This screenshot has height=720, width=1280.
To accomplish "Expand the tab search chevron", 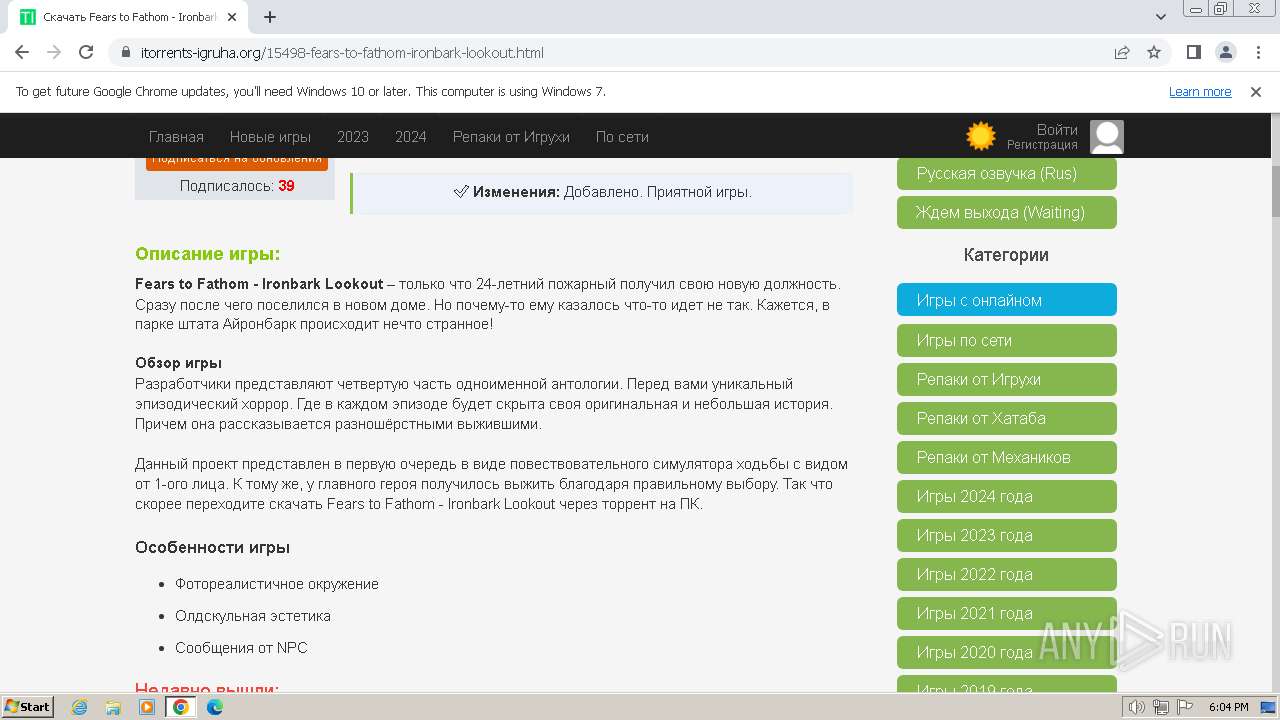I will [x=1160, y=17].
